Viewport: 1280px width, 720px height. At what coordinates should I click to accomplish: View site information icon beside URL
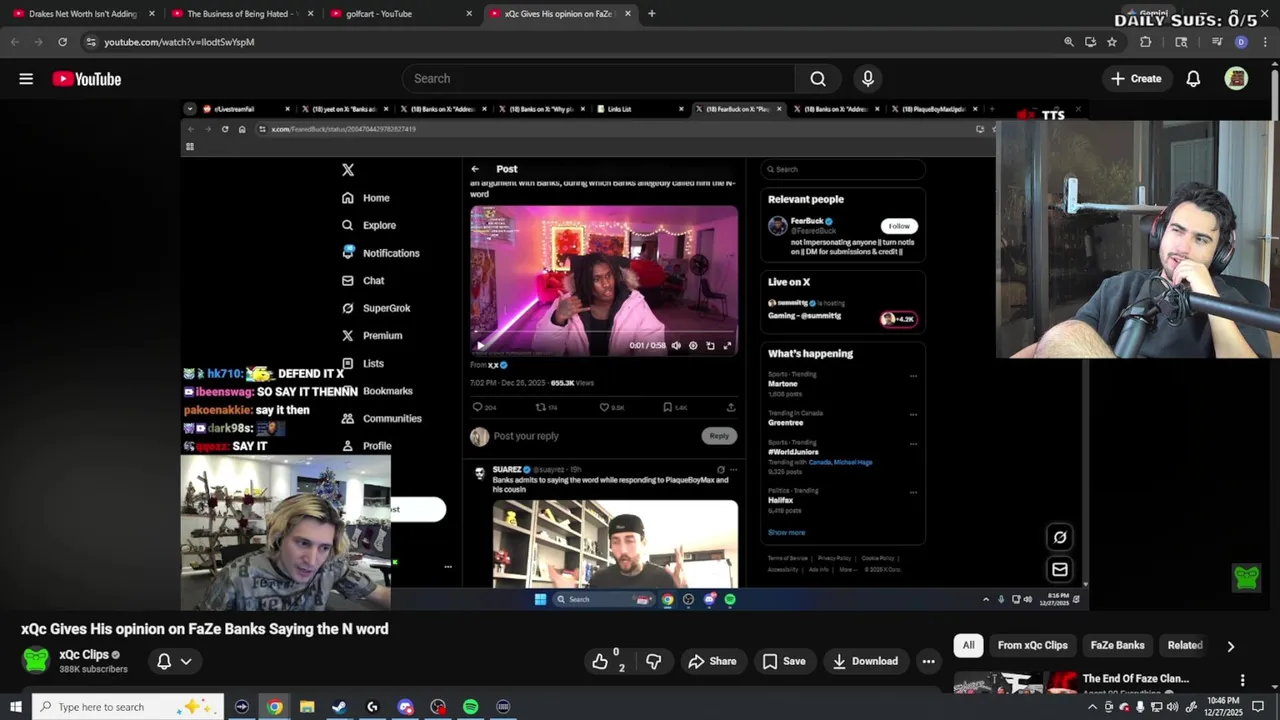pyautogui.click(x=91, y=42)
